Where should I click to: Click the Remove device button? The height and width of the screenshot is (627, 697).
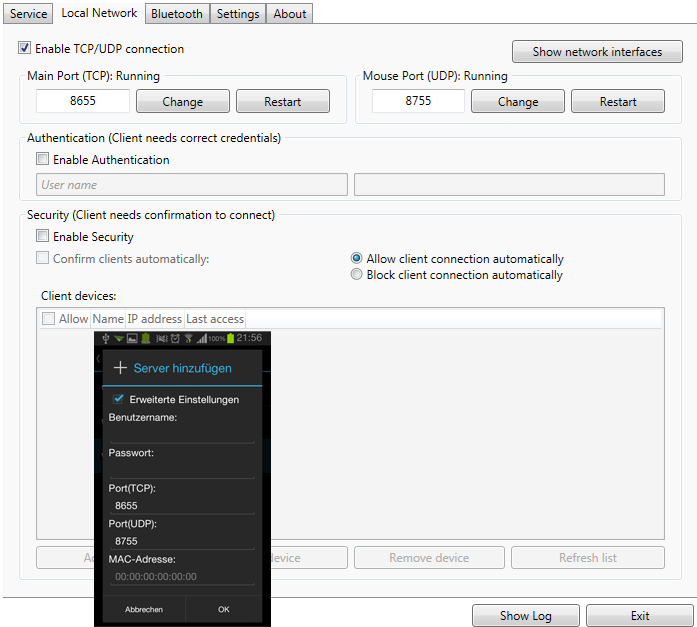point(429,558)
